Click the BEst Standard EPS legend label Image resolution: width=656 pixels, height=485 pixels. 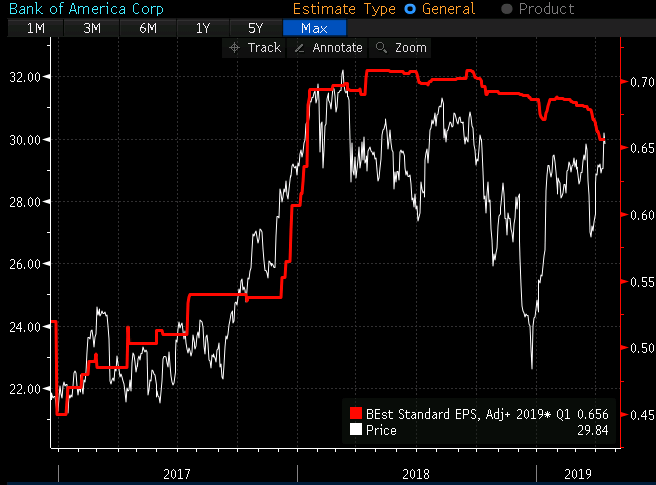(x=468, y=414)
